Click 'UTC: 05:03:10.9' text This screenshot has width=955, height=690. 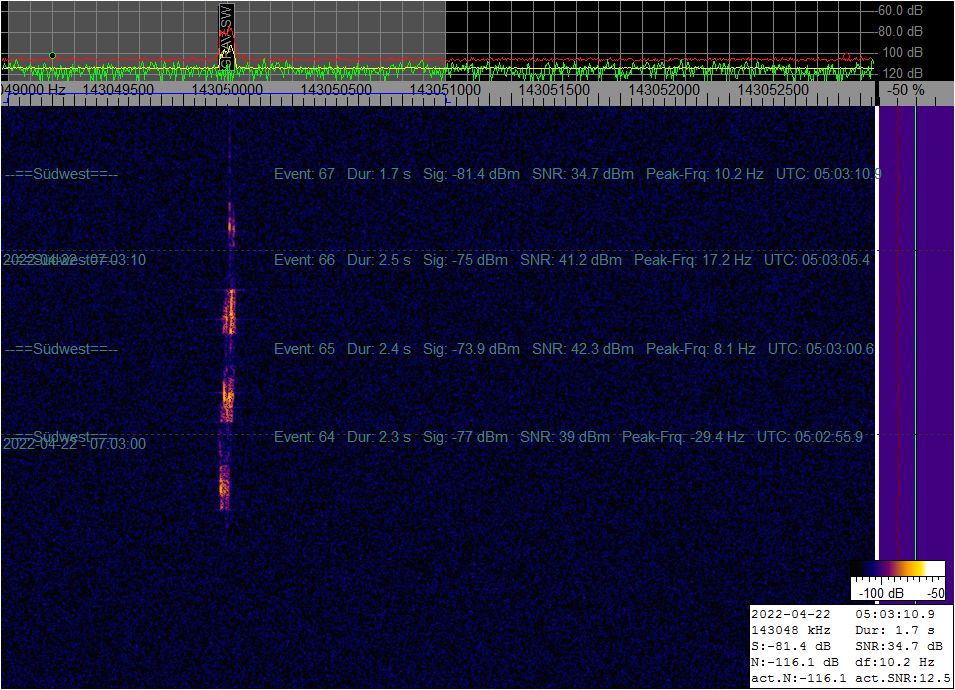(x=829, y=174)
